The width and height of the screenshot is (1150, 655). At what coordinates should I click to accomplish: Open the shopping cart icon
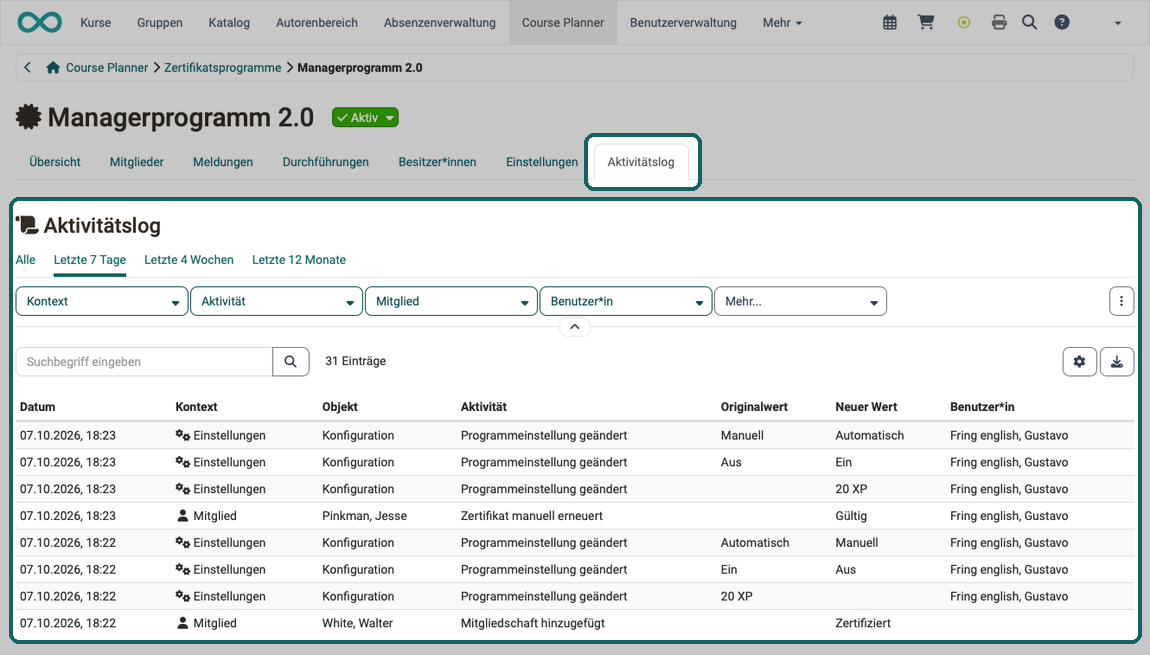926,23
